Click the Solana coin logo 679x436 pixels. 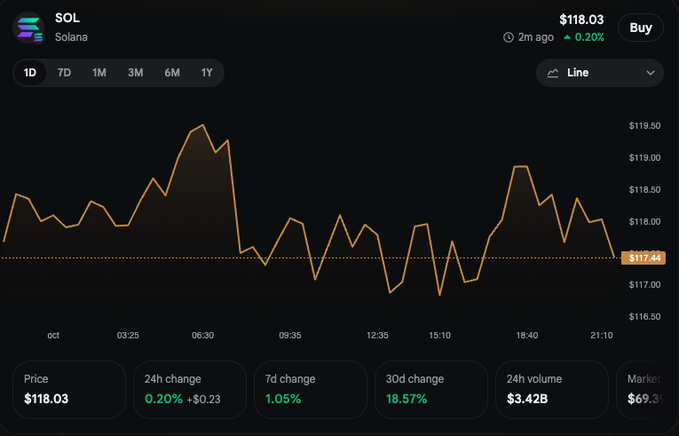pyautogui.click(x=29, y=27)
